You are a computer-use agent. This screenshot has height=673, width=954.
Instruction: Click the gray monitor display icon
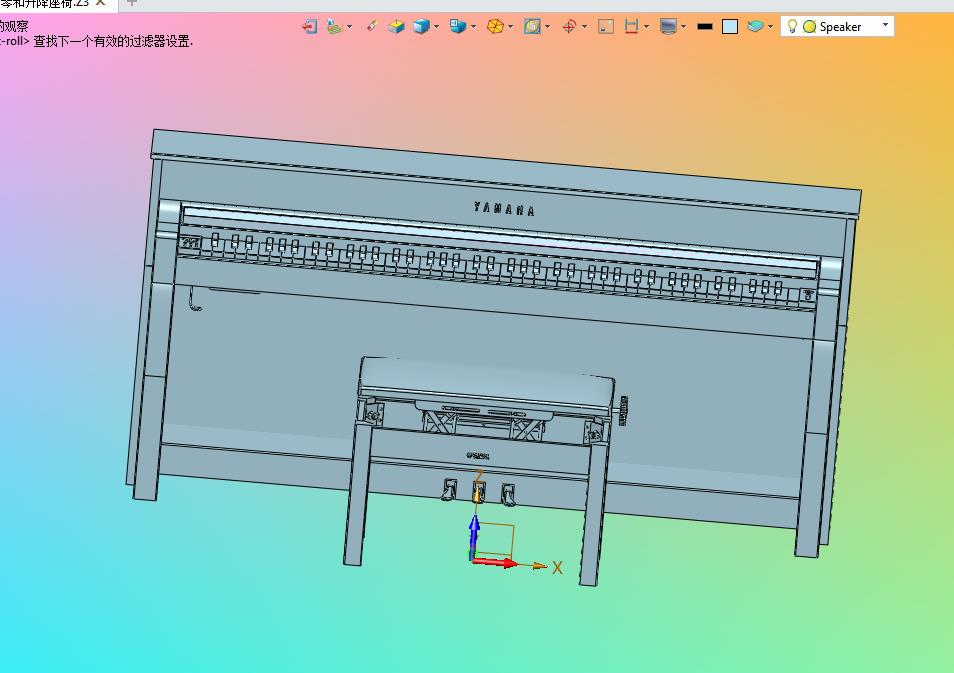click(668, 26)
